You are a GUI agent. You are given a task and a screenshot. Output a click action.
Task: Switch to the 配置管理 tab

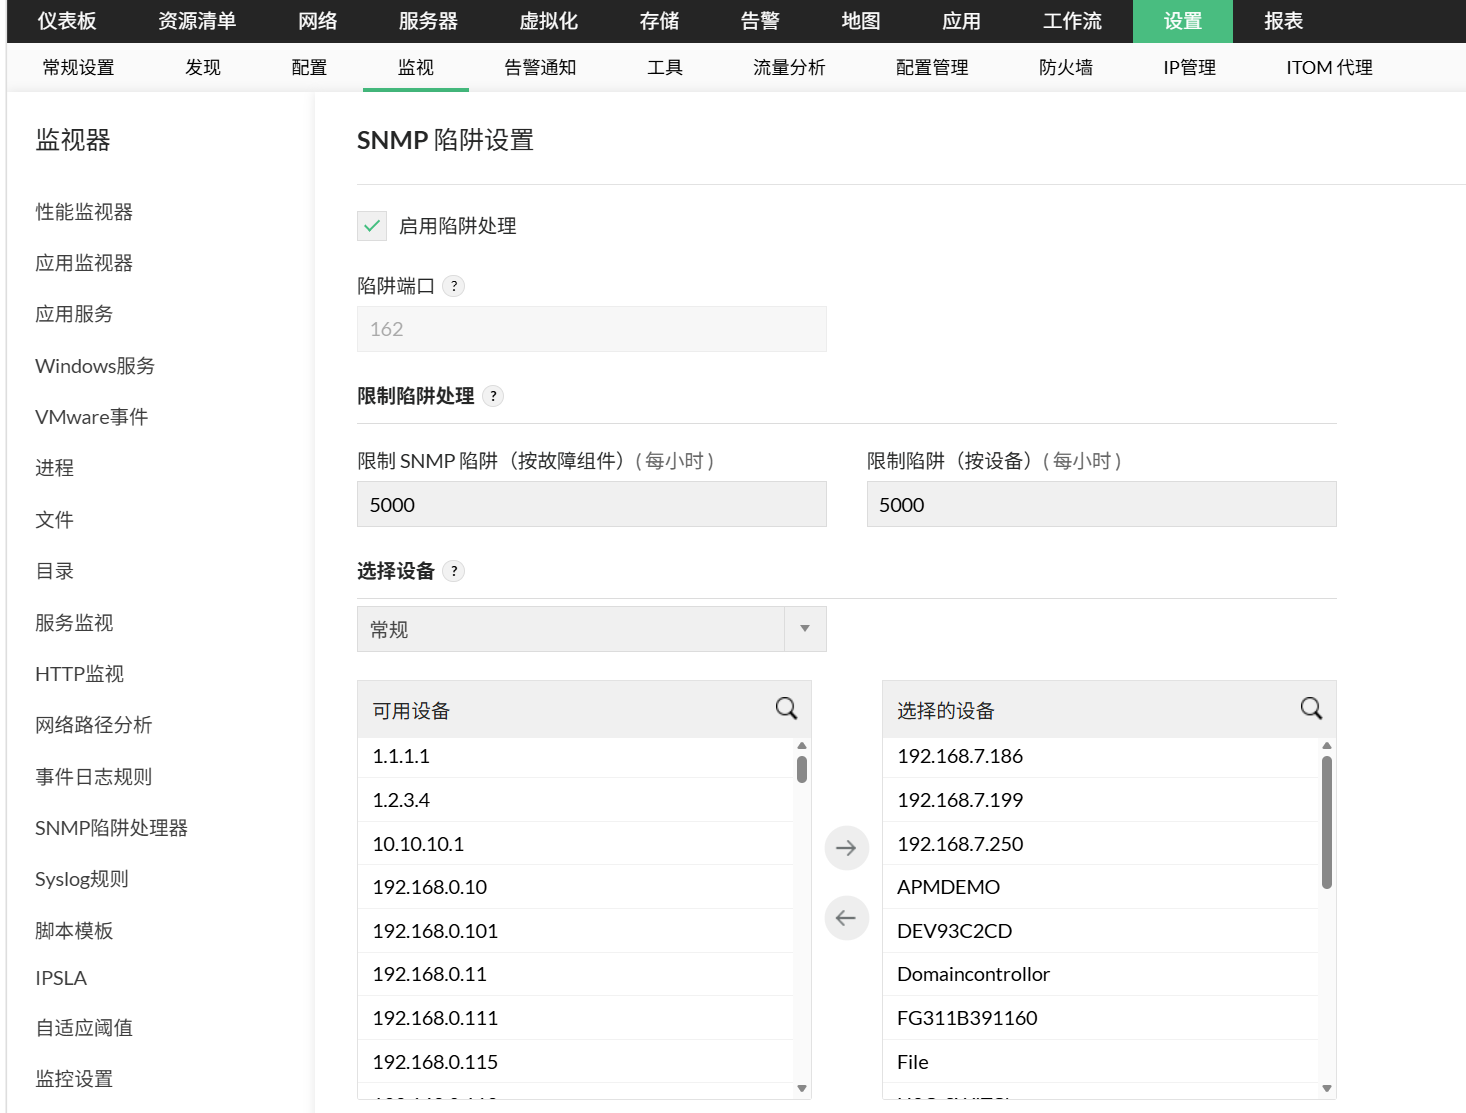(x=932, y=67)
